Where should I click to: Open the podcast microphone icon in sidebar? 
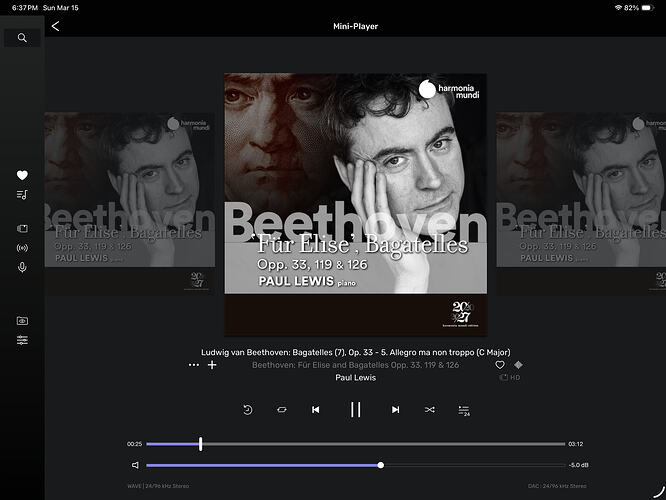[x=22, y=267]
